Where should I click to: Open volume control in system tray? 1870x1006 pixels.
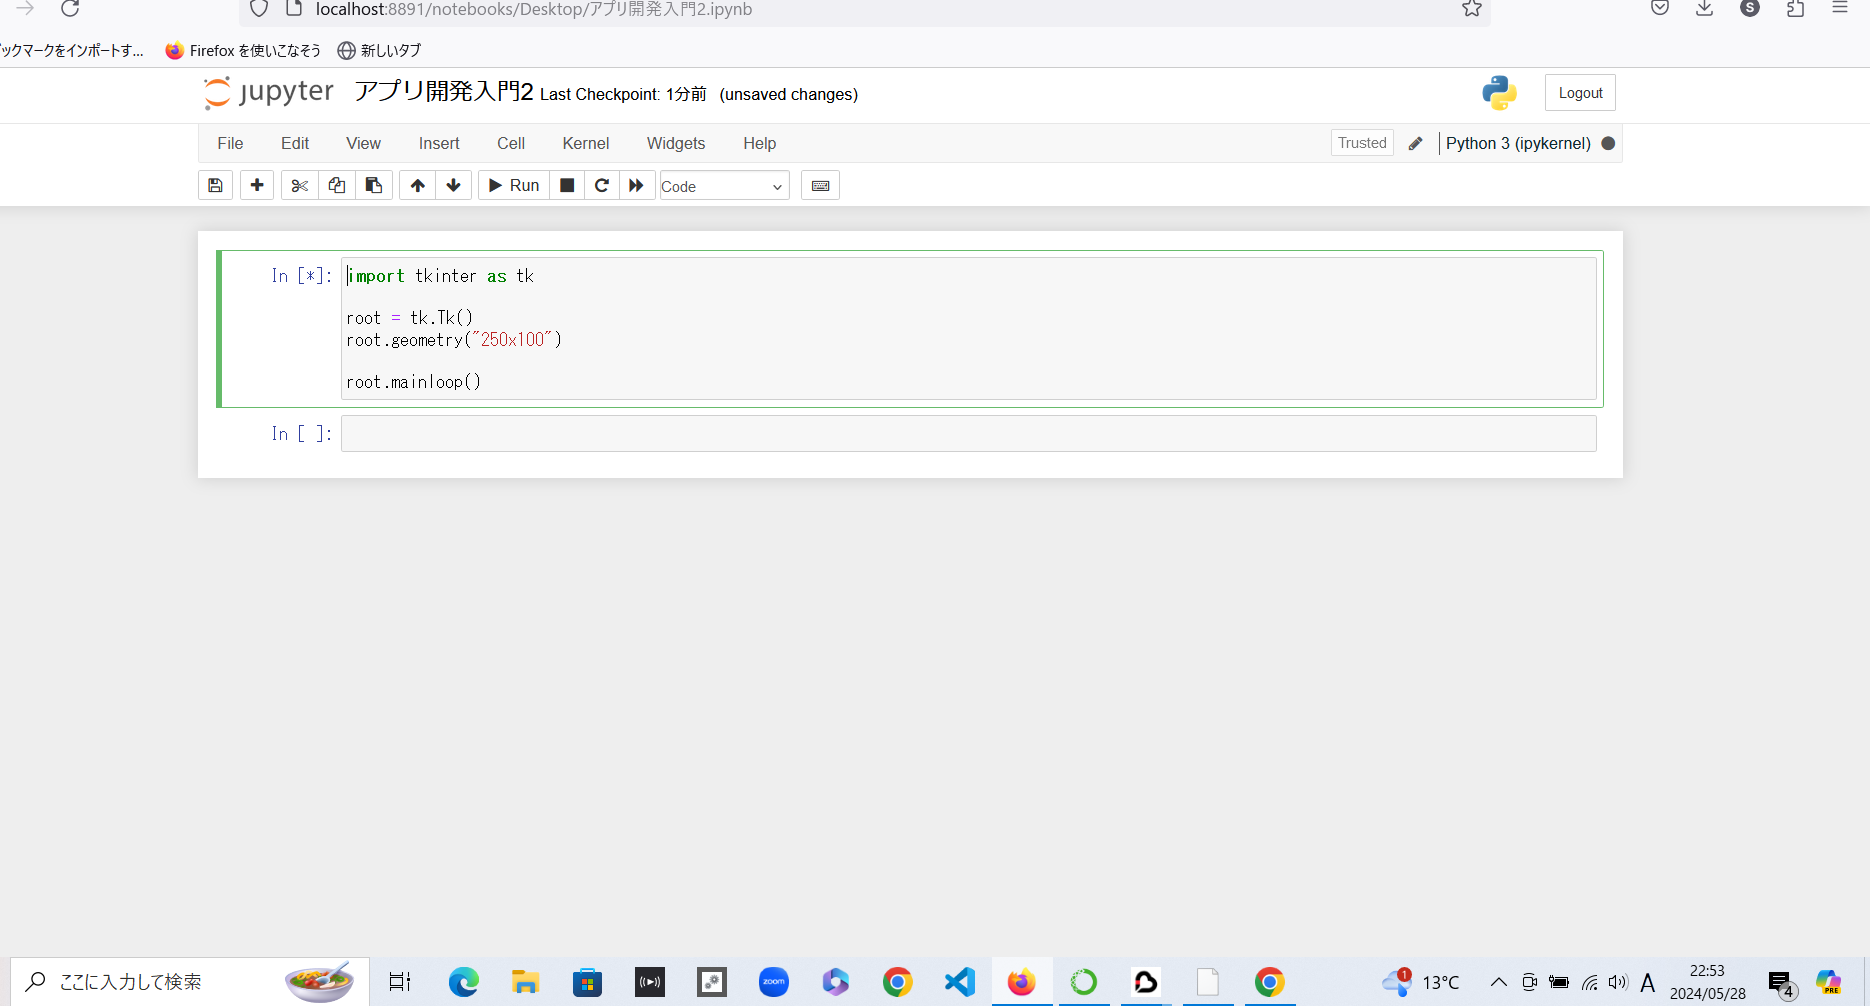pyautogui.click(x=1618, y=982)
